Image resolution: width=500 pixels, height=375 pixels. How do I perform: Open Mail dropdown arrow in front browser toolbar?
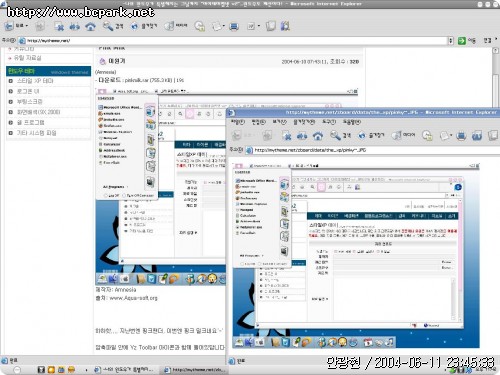click(x=451, y=135)
